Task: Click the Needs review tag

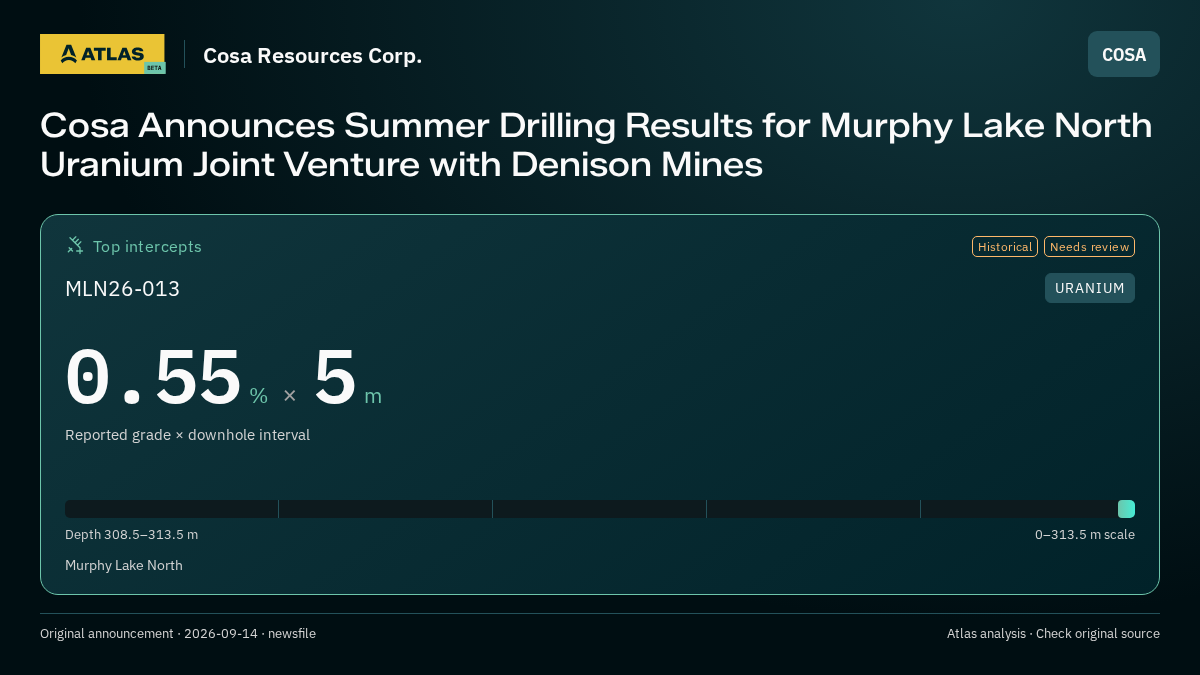Action: 1089,247
